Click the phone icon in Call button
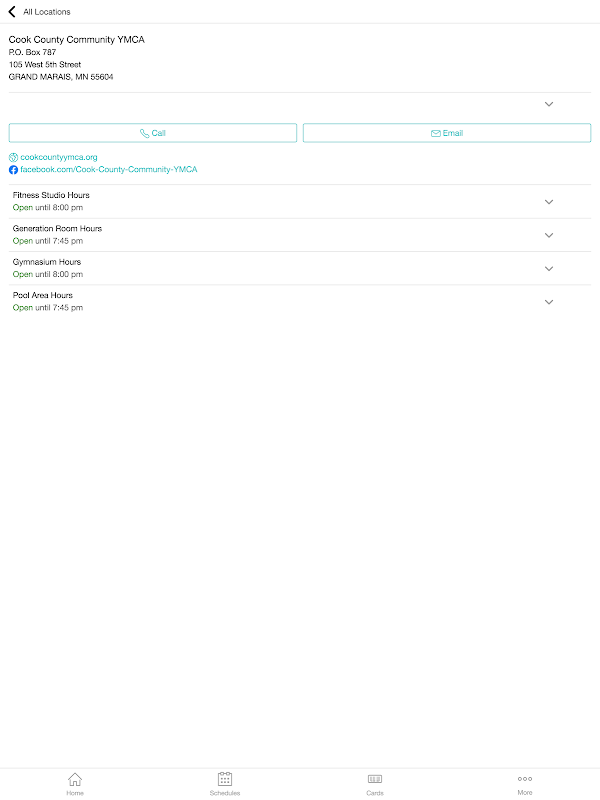600x800 pixels. (144, 133)
